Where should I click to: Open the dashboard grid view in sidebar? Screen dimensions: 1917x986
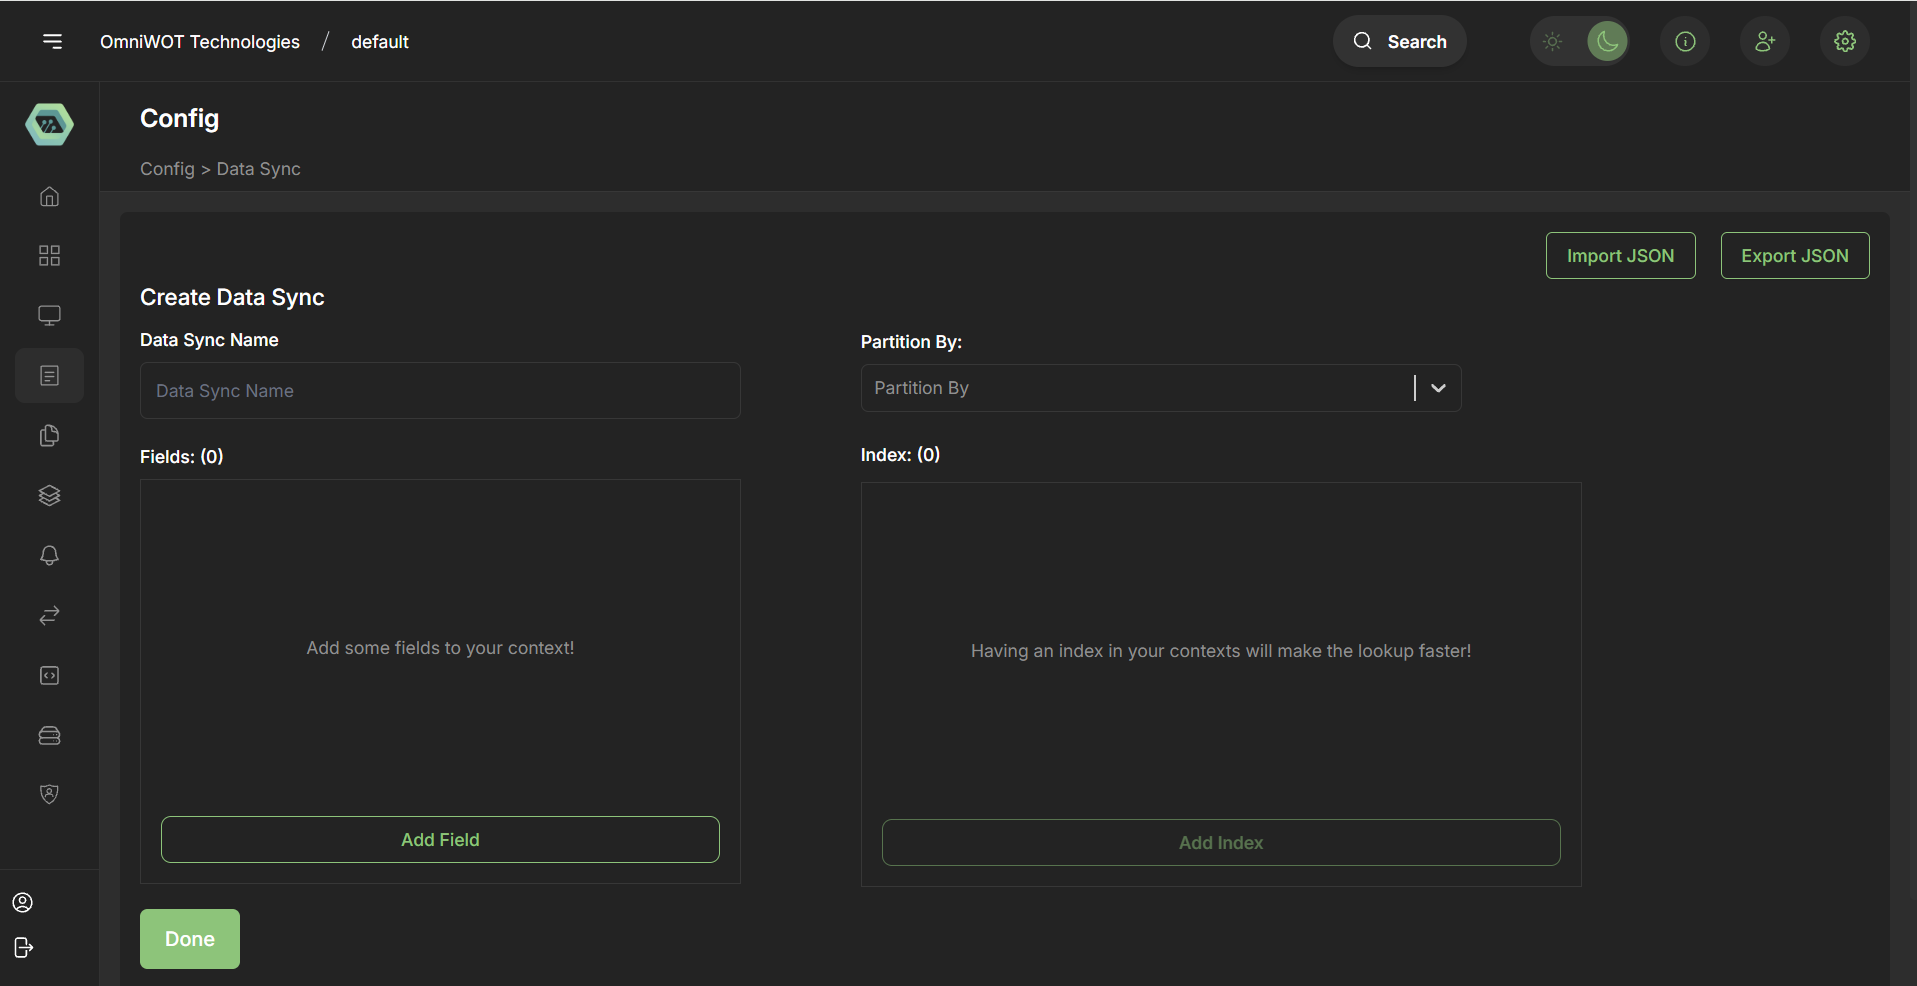[49, 255]
